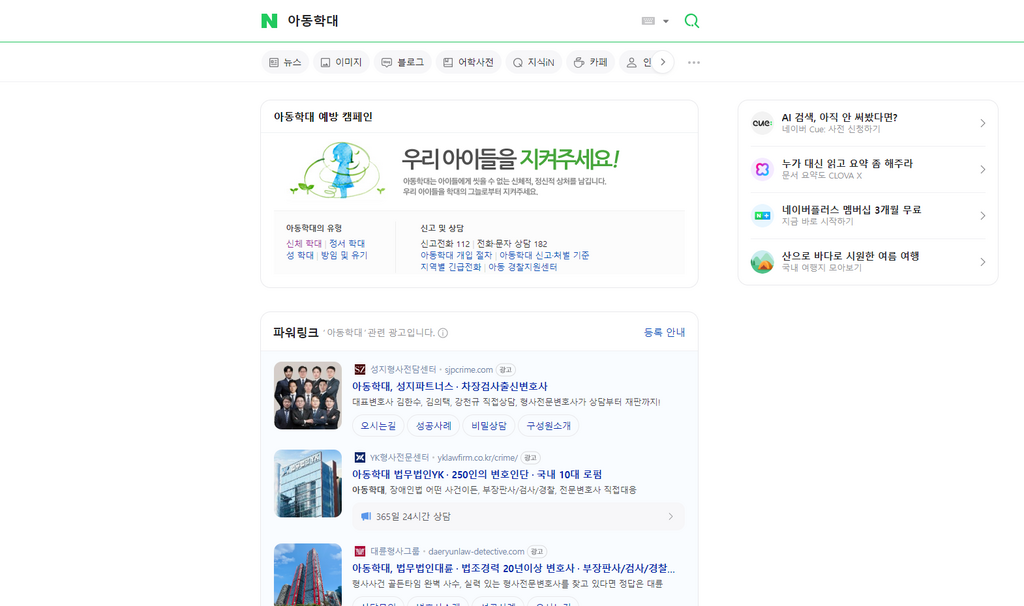The height and width of the screenshot is (606, 1024).
Task: Open ad titled 아동학대, 법무법인대륜
Action: click(513, 569)
